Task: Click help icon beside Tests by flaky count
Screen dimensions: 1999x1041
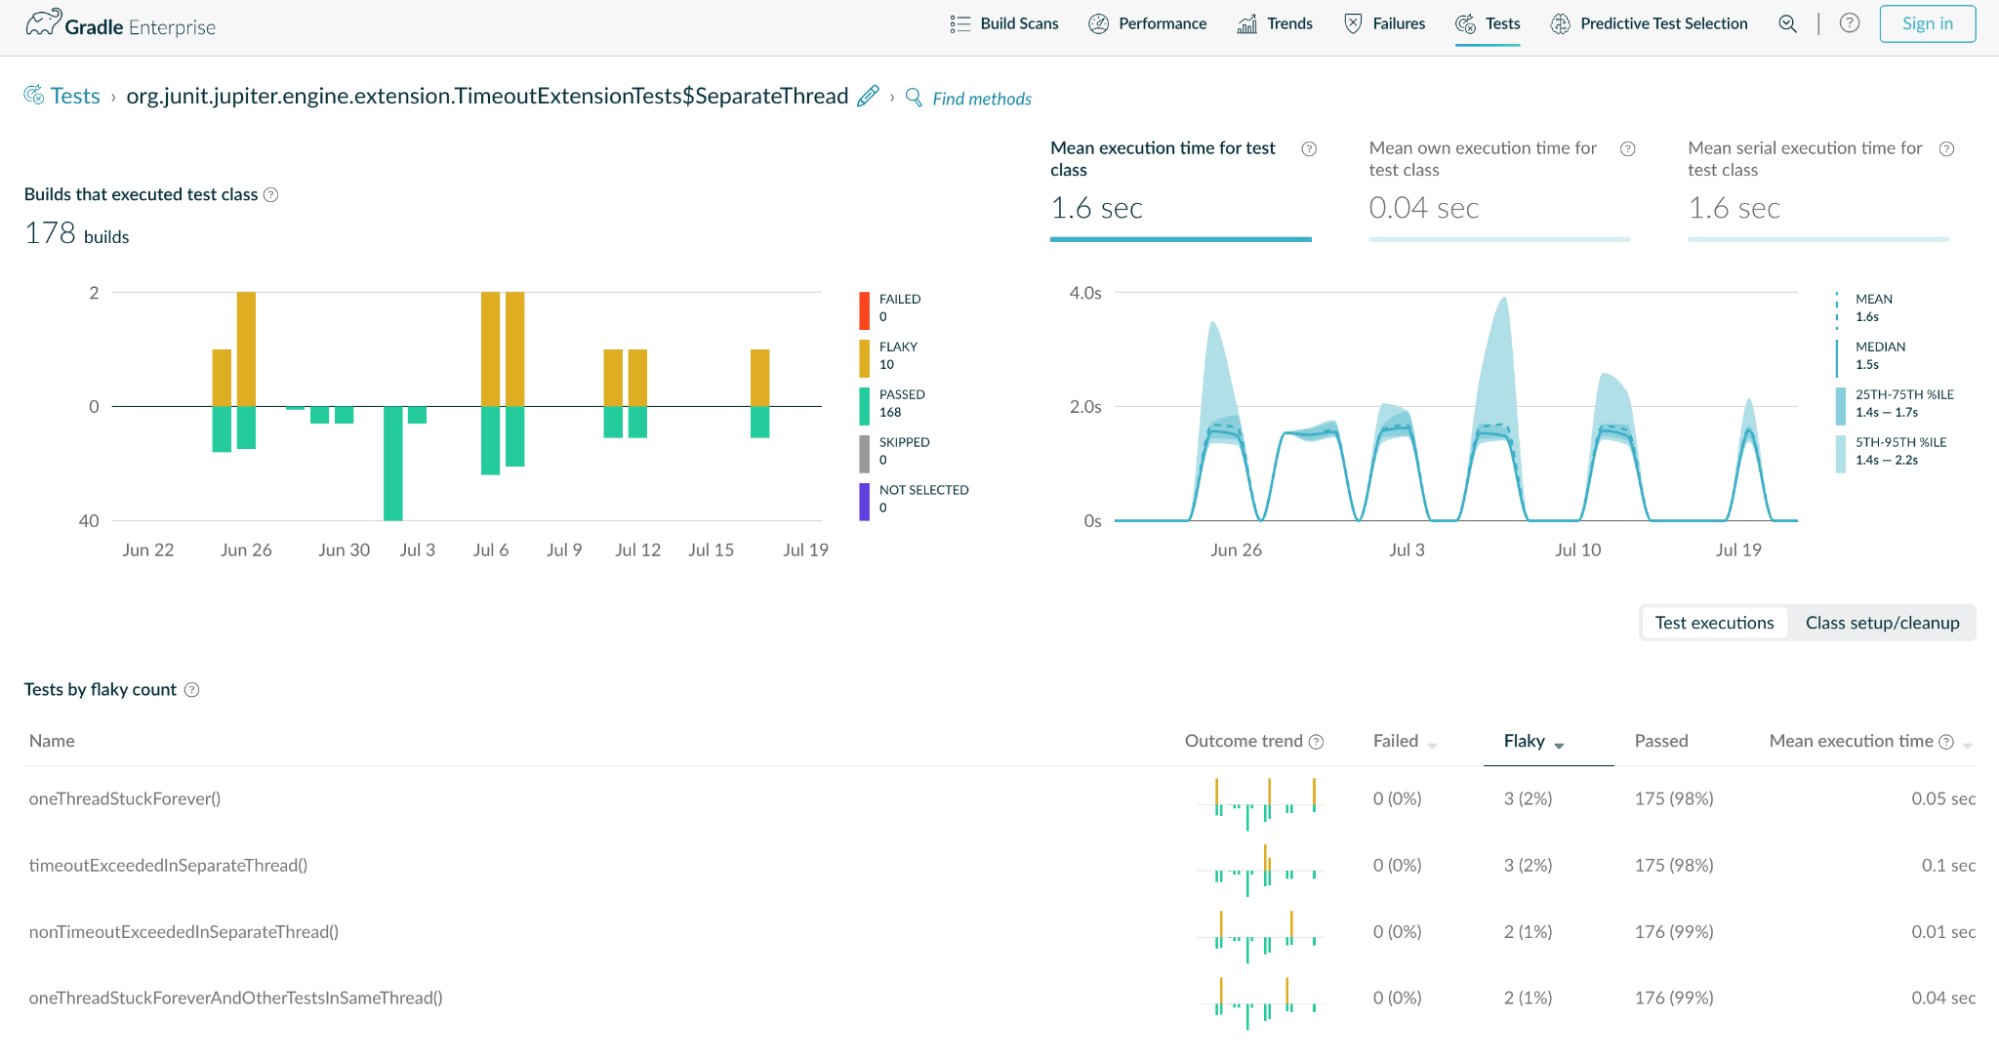Action: (192, 690)
